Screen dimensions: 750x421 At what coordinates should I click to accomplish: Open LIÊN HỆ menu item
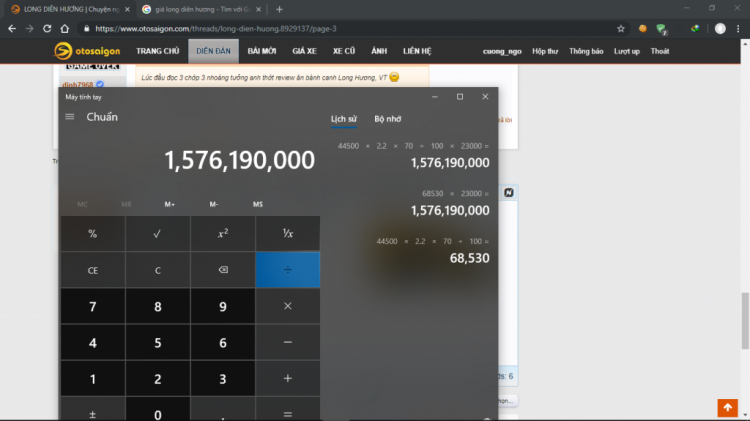click(417, 51)
